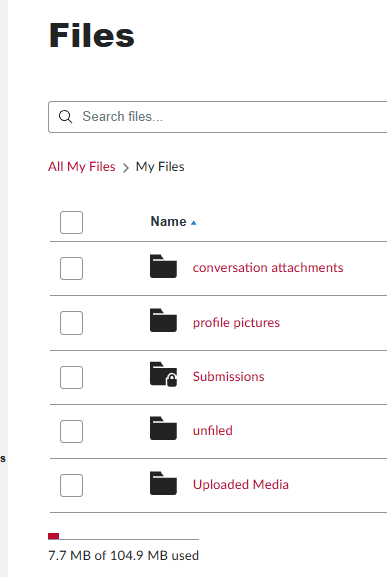The height and width of the screenshot is (577, 387).
Task: Click the Files page heading
Action: 92,35
